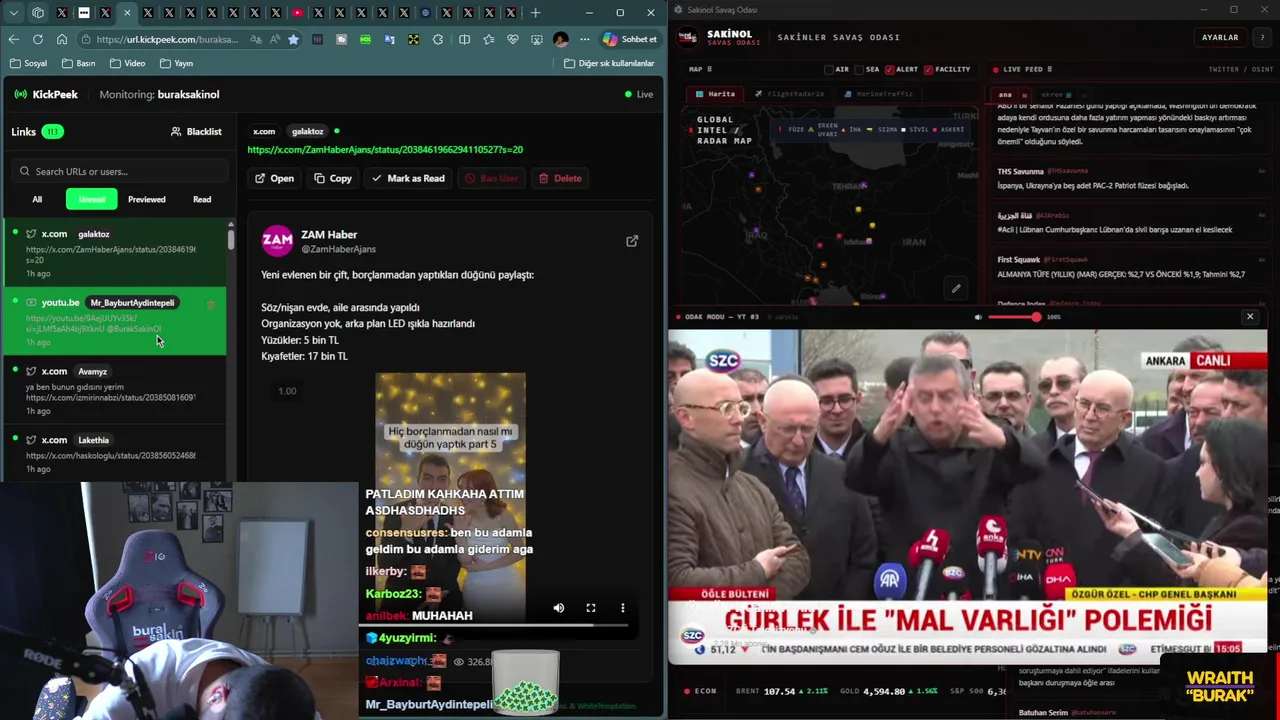1280x720 pixels.
Task: Click the read aloud icon in address bar
Action: point(275,39)
